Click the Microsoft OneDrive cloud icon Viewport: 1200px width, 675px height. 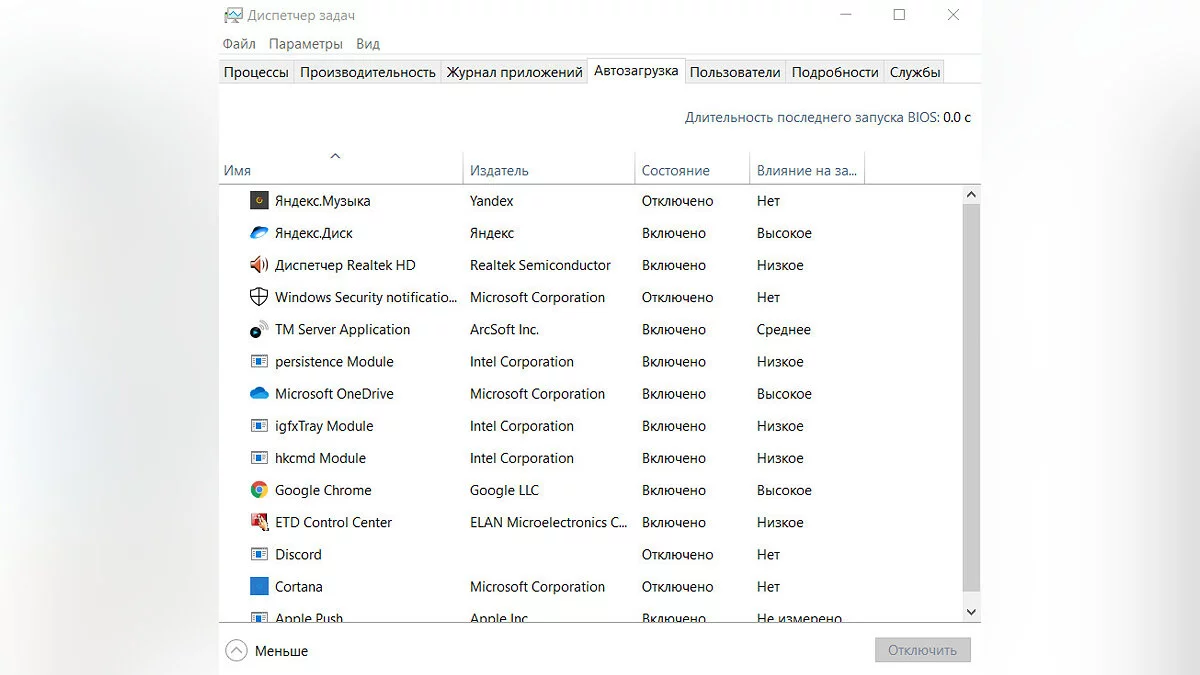tap(259, 394)
